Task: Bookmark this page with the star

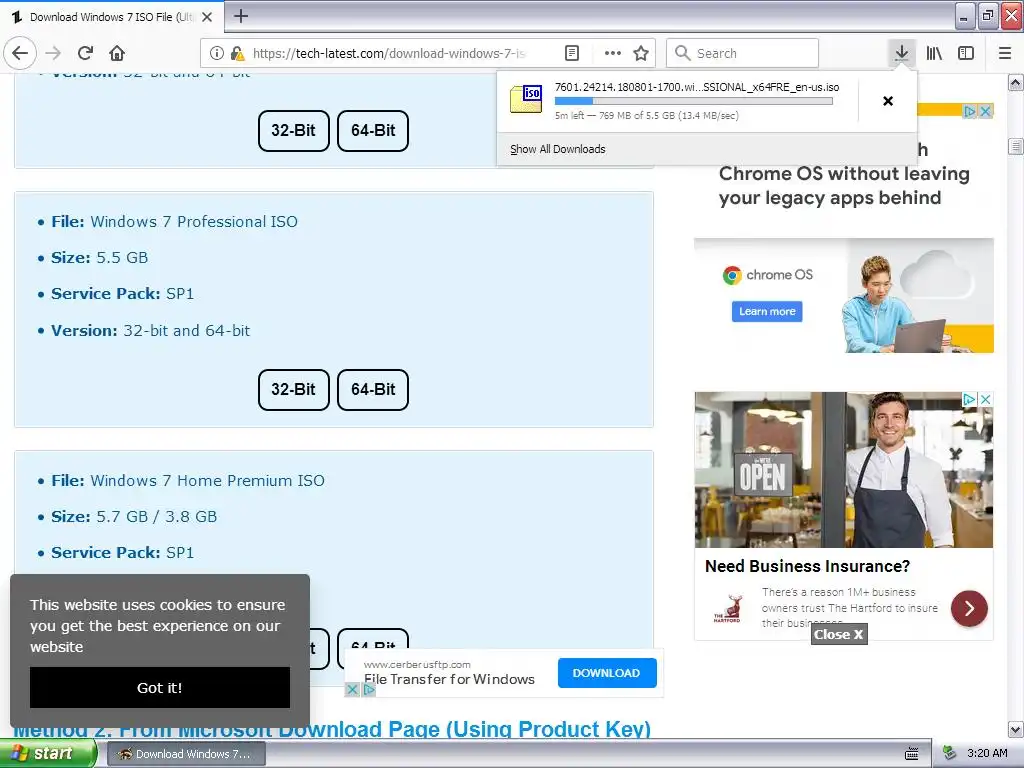Action: (641, 53)
